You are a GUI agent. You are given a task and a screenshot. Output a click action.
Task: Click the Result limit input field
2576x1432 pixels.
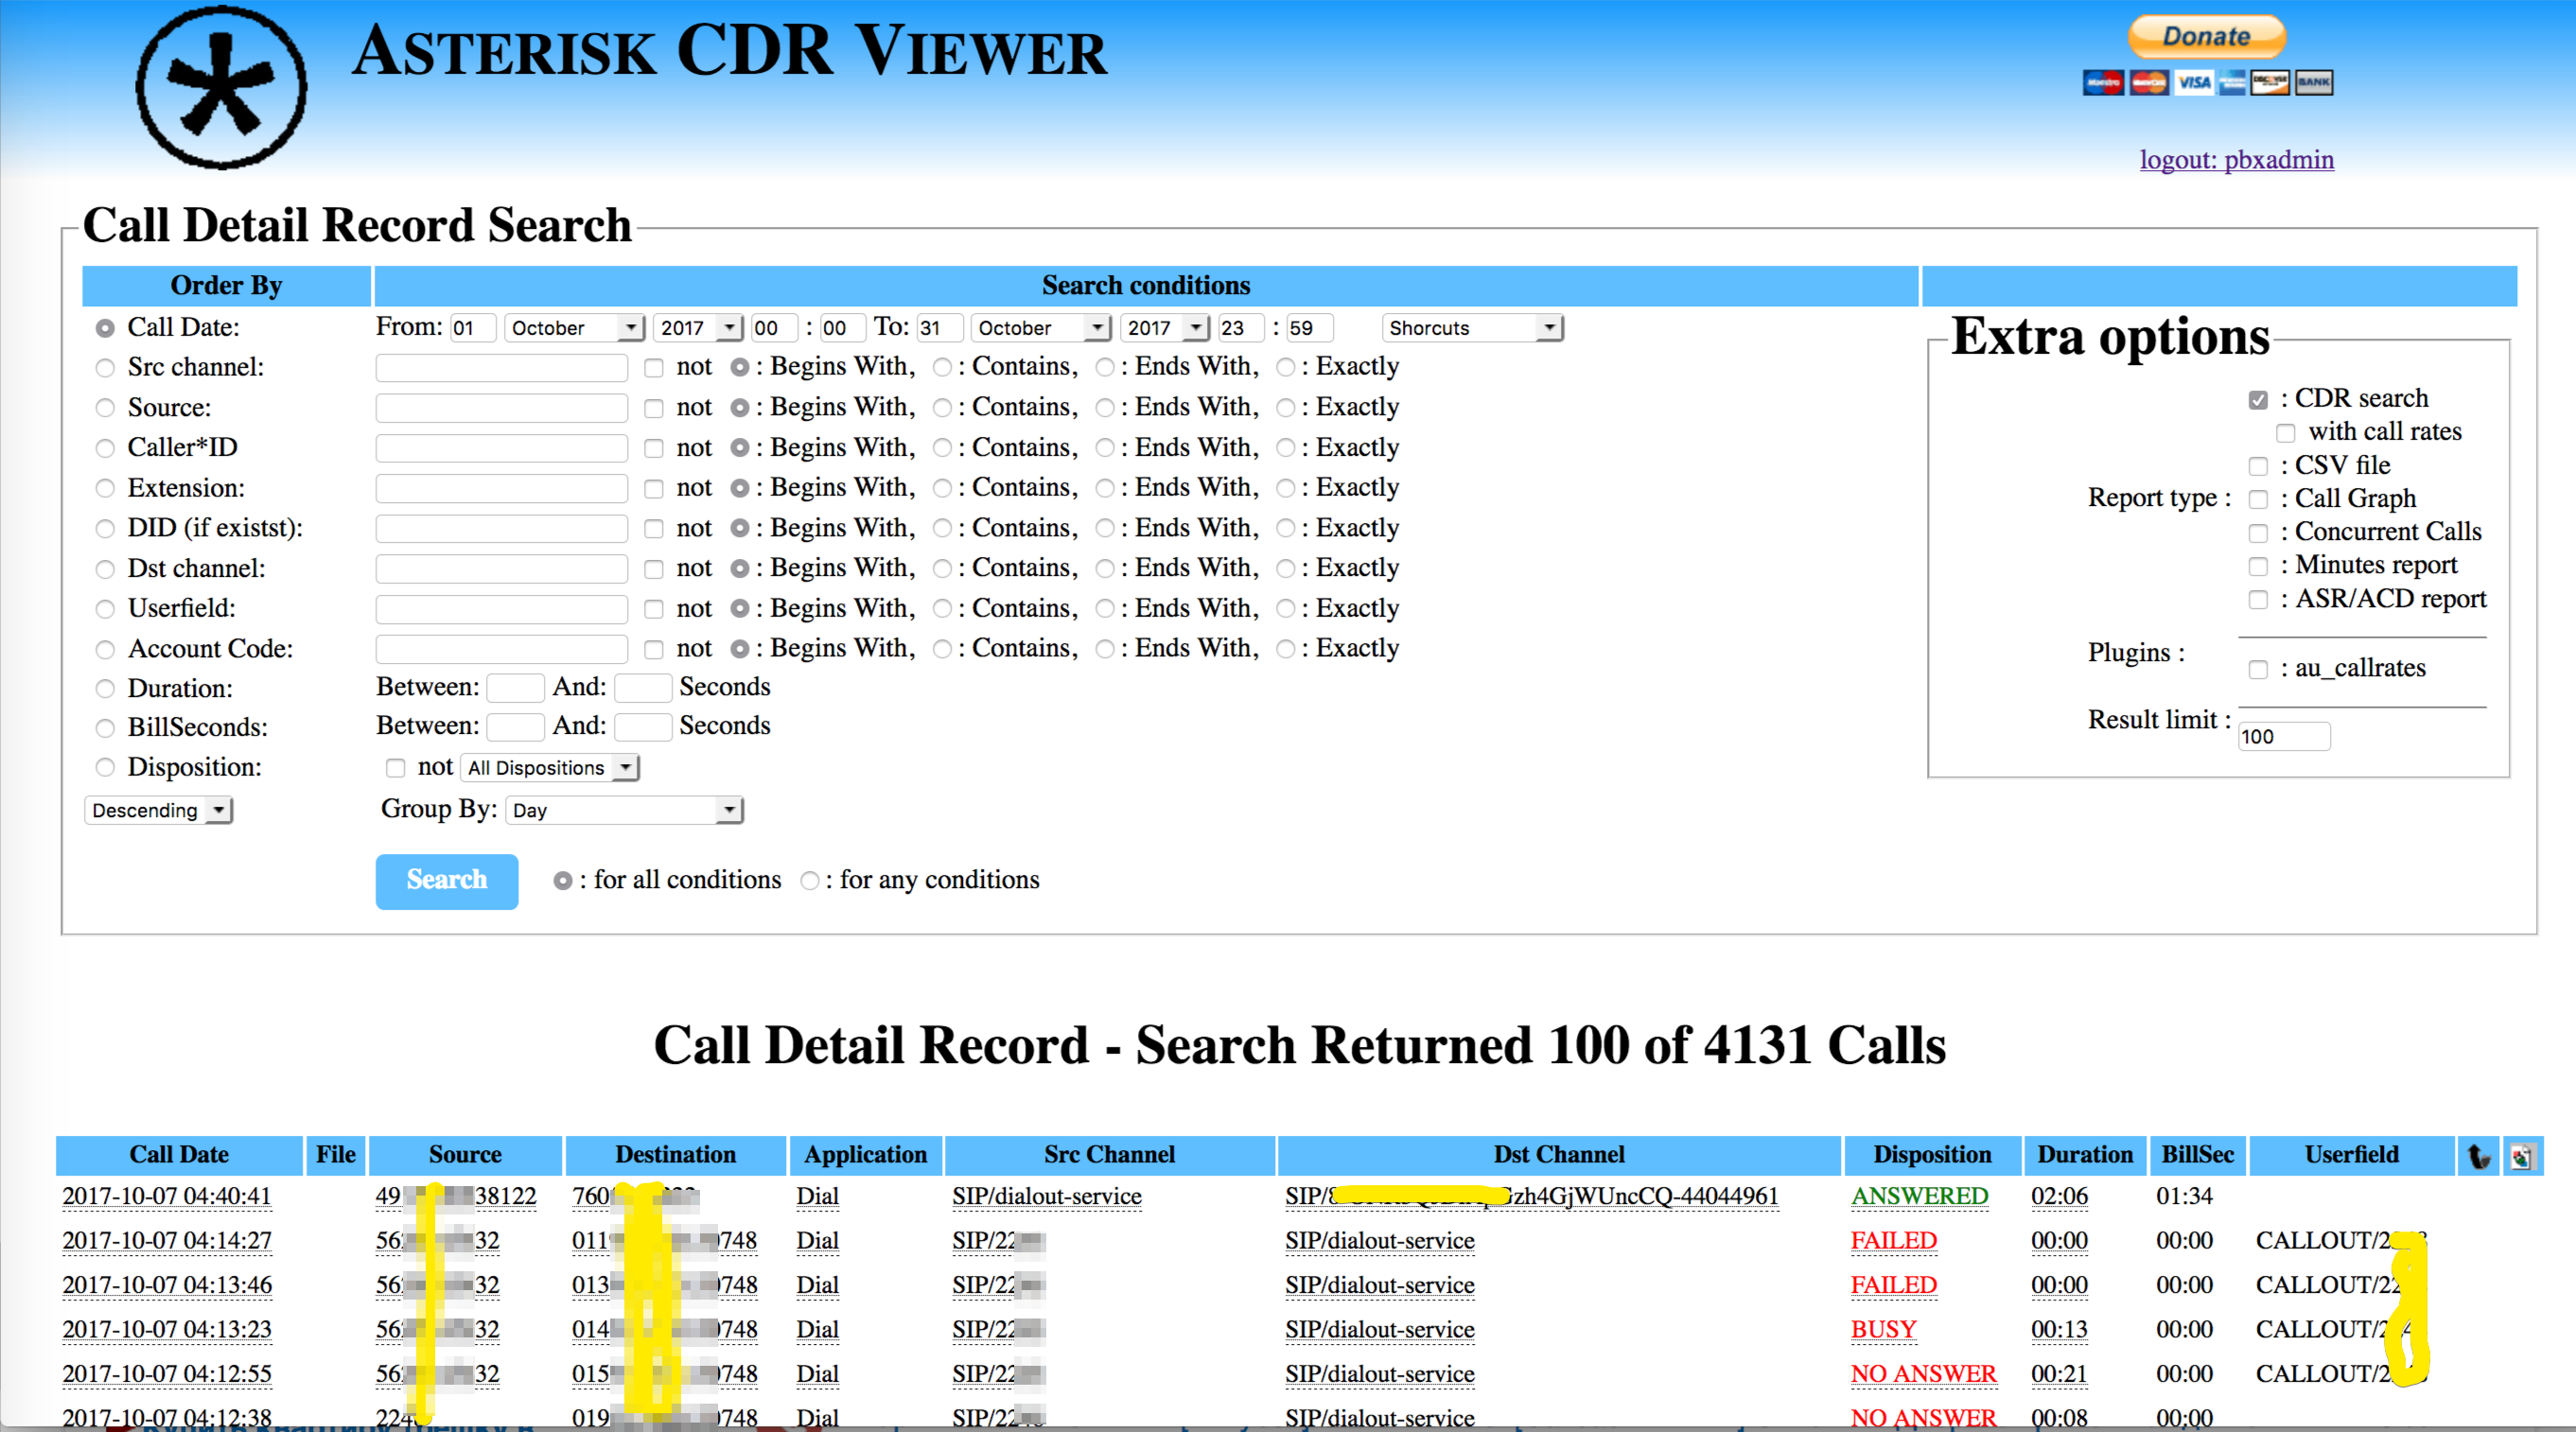pyautogui.click(x=2283, y=736)
